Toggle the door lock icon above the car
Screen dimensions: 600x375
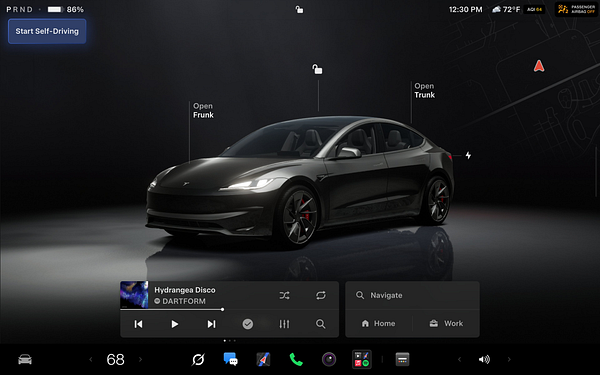pos(317,69)
